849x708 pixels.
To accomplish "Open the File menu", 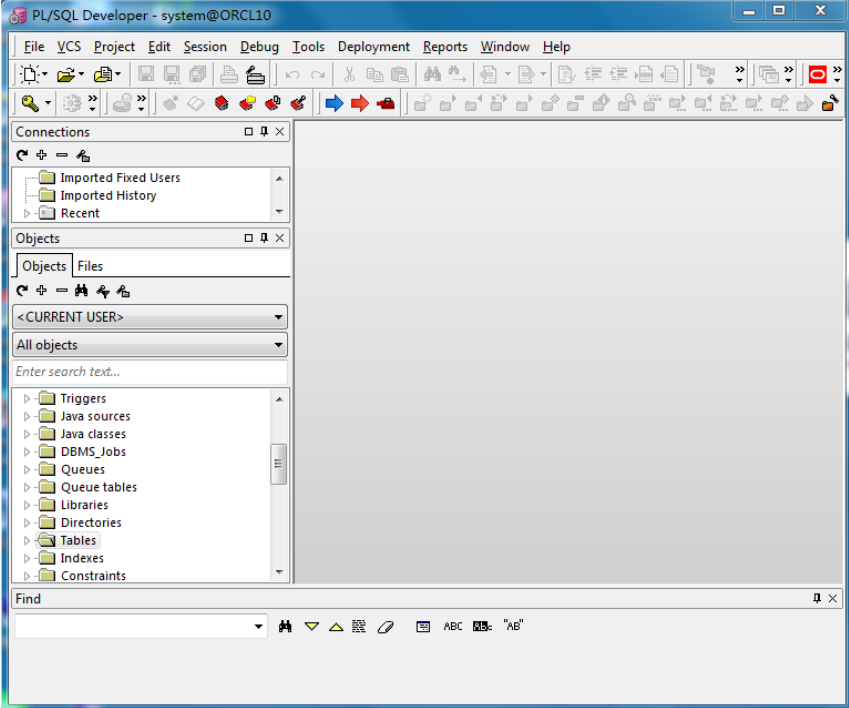I will click(x=34, y=47).
